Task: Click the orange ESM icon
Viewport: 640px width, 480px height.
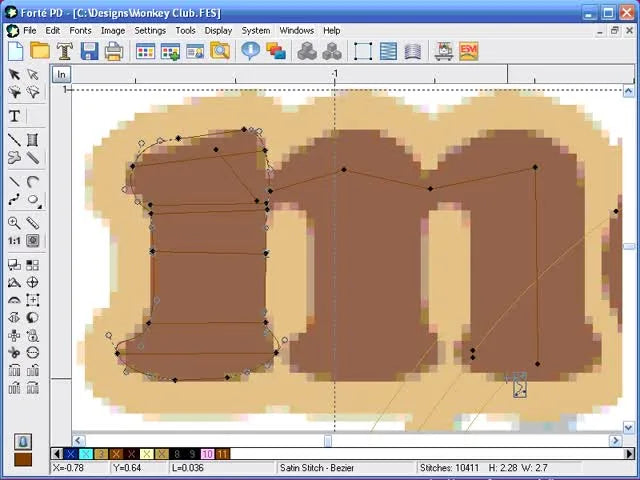Action: click(469, 51)
